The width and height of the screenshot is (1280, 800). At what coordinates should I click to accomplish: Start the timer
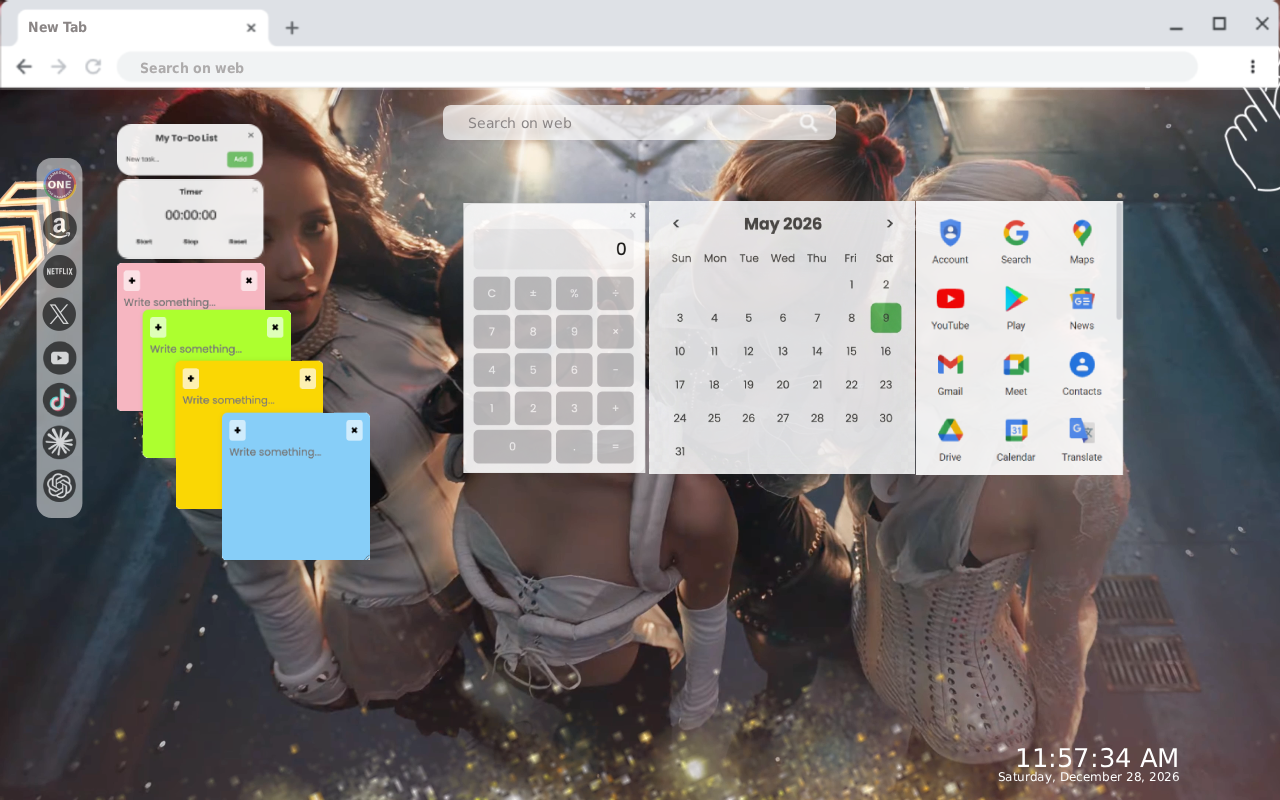pyautogui.click(x=144, y=241)
